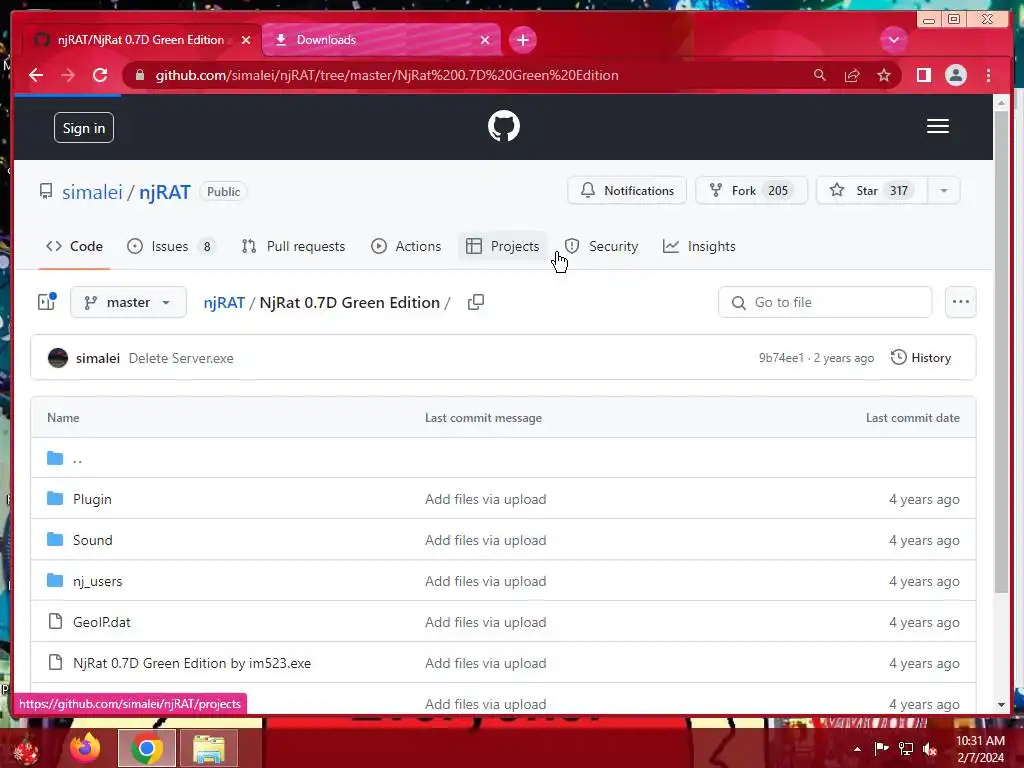The width and height of the screenshot is (1024, 768).
Task: Star the repository
Action: pos(872,191)
